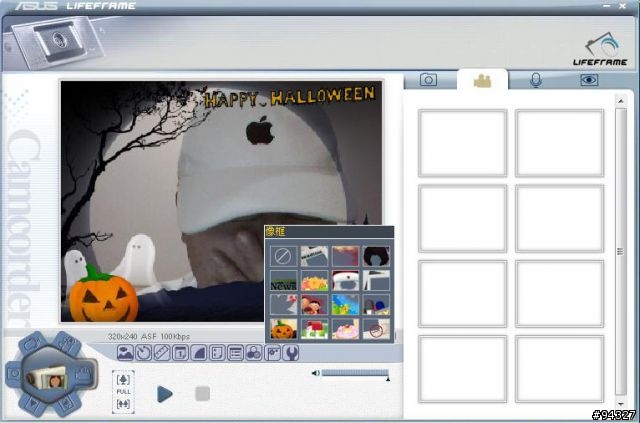
Task: Select the clock segment on the mode wheel
Action: pyautogui.click(x=13, y=374)
